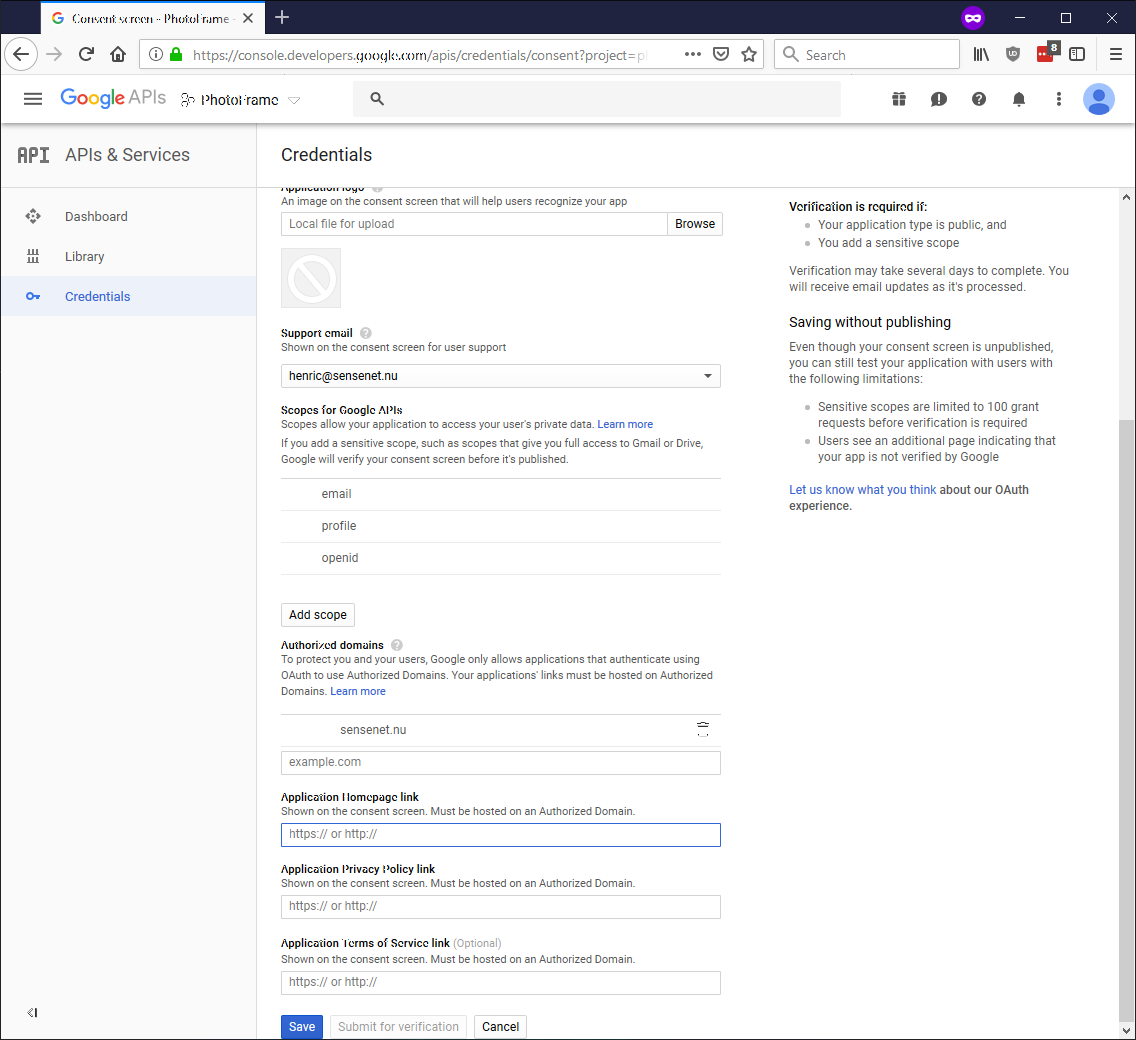
Task: Click the red extension icon with badge 8
Action: (1048, 53)
